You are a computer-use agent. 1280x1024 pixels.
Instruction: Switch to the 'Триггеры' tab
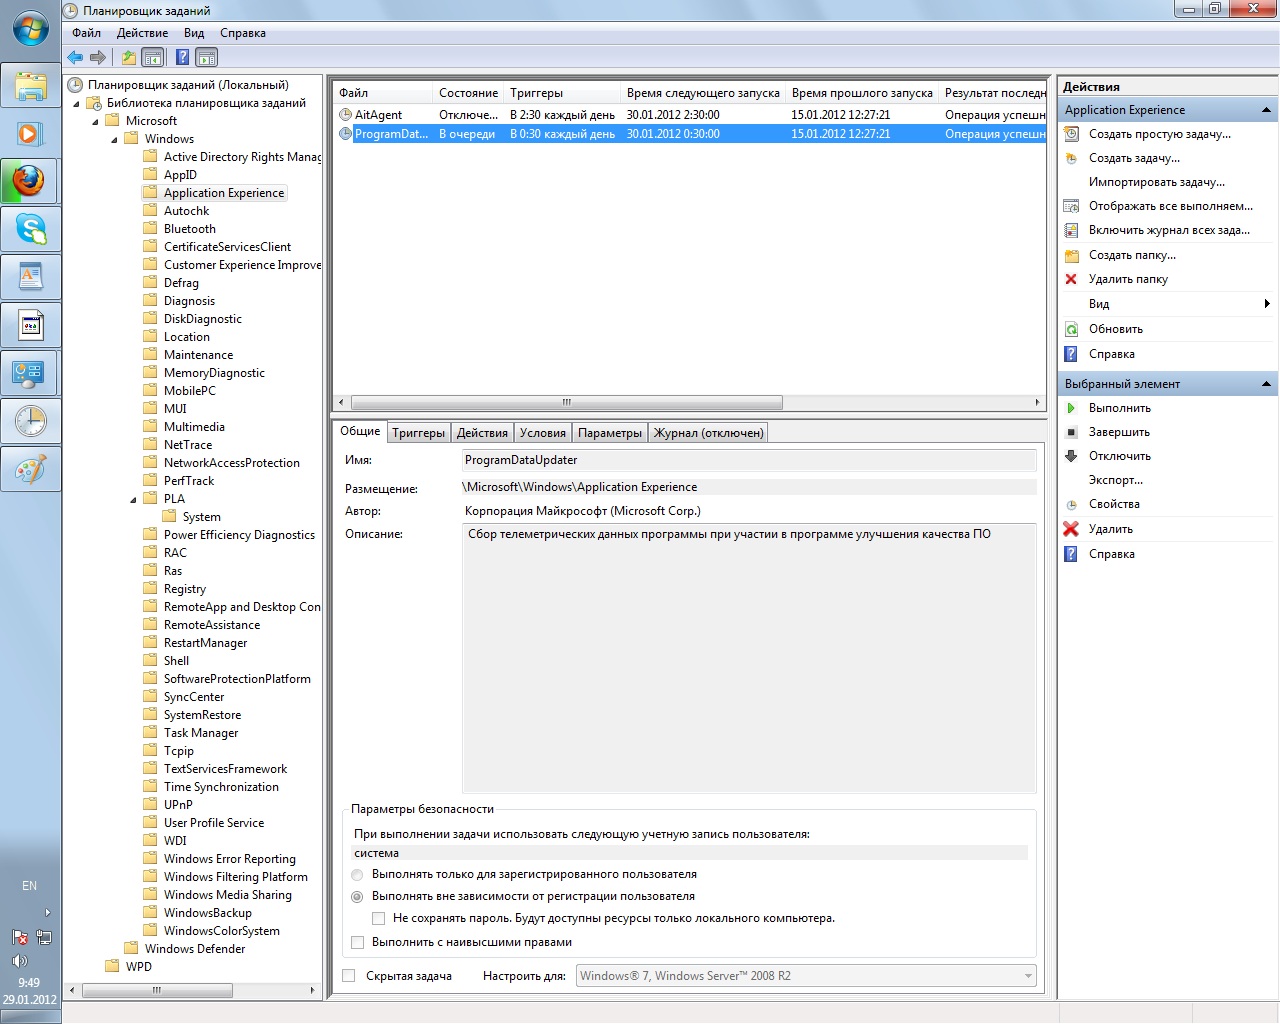pos(418,433)
